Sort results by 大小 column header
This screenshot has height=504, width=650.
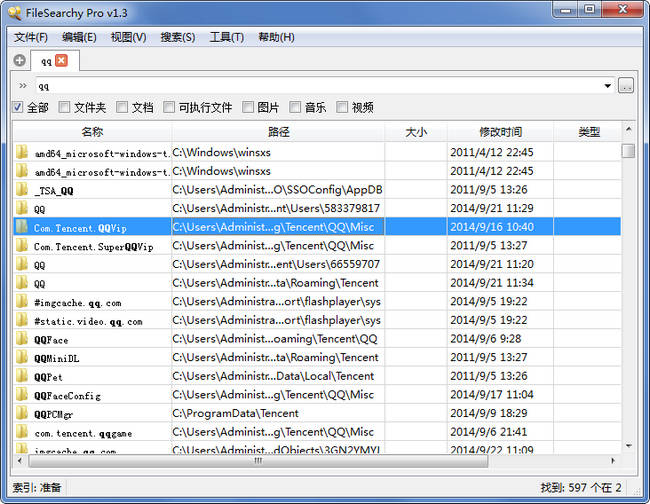pyautogui.click(x=416, y=132)
